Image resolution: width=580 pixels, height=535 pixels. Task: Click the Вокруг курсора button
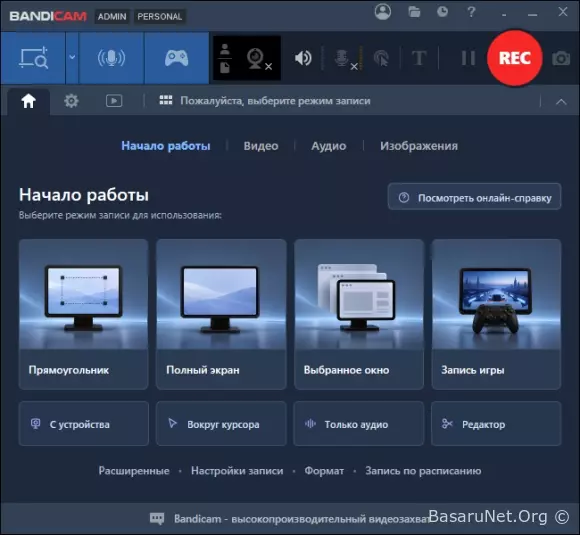pos(221,424)
